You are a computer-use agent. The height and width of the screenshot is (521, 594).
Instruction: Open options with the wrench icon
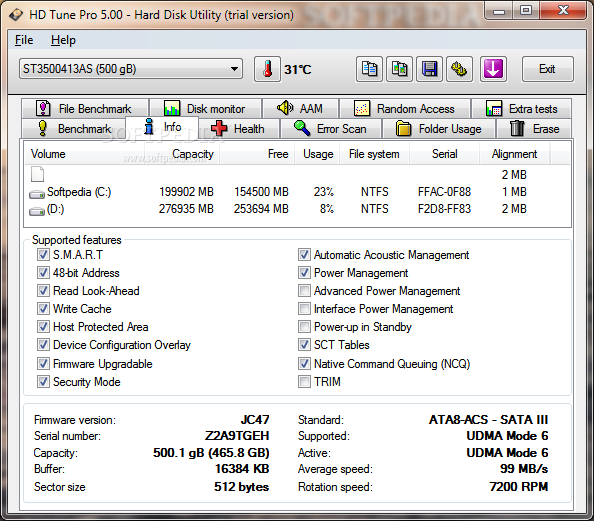point(459,69)
